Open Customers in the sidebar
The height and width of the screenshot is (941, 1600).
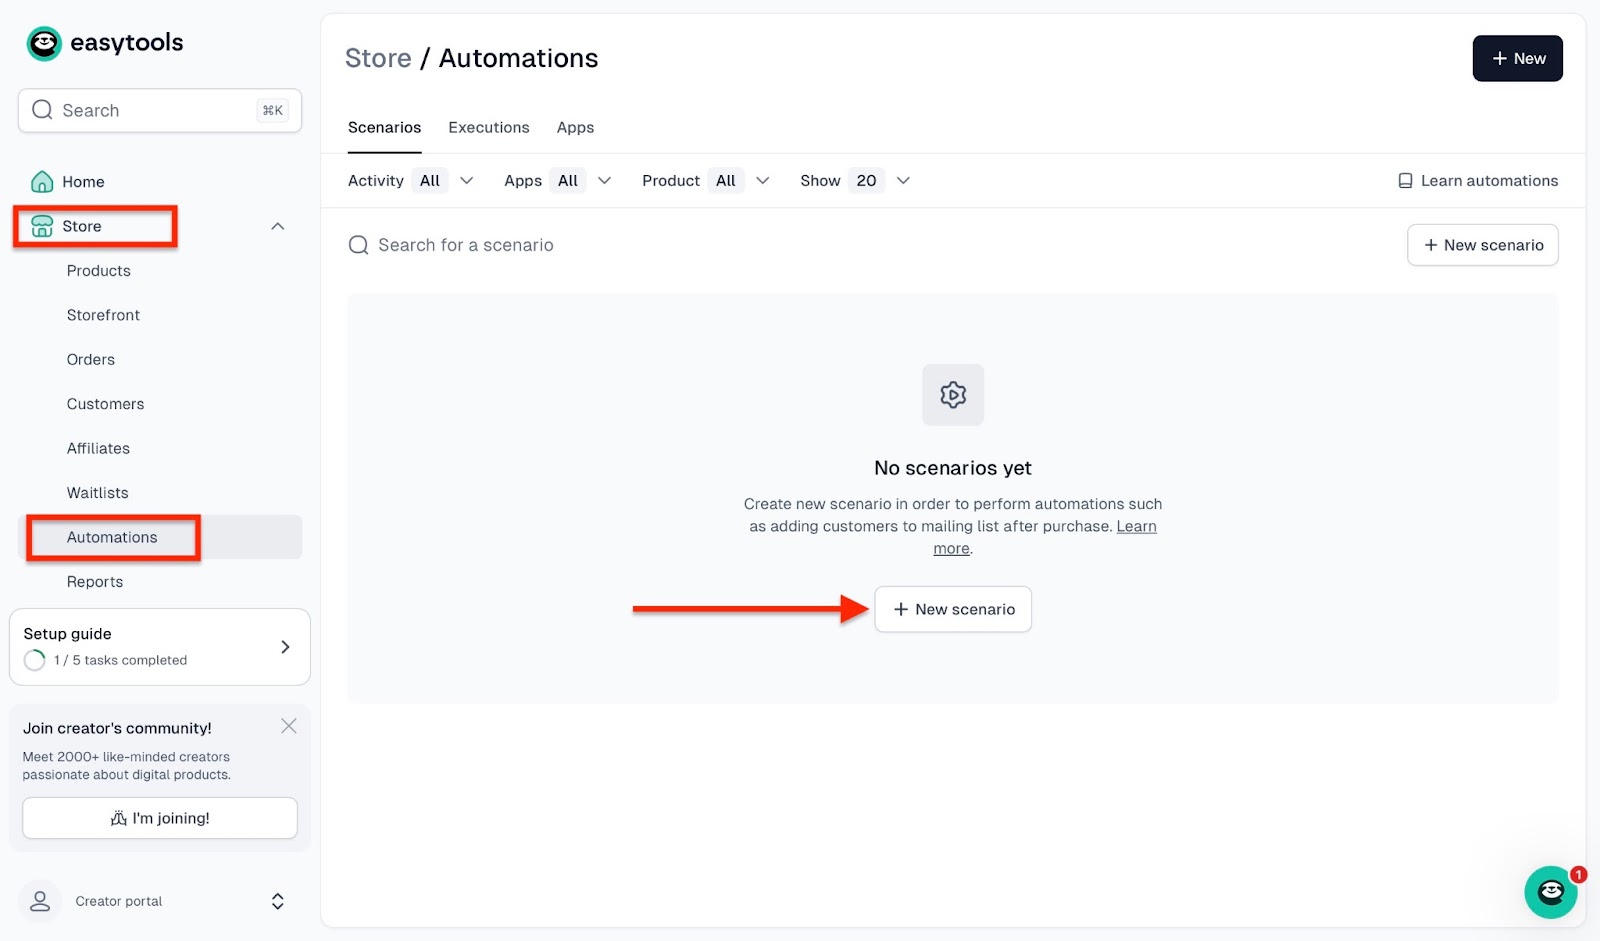pos(105,404)
